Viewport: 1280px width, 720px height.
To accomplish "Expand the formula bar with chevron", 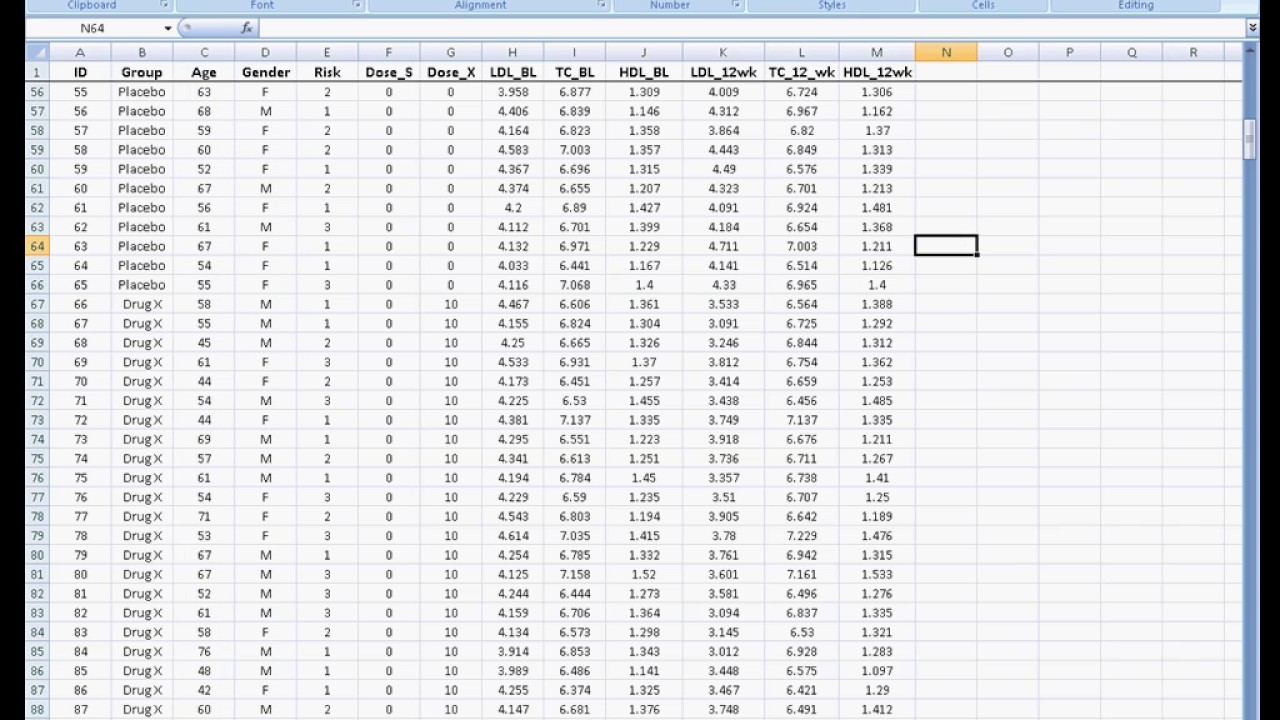I will click(x=1252, y=28).
